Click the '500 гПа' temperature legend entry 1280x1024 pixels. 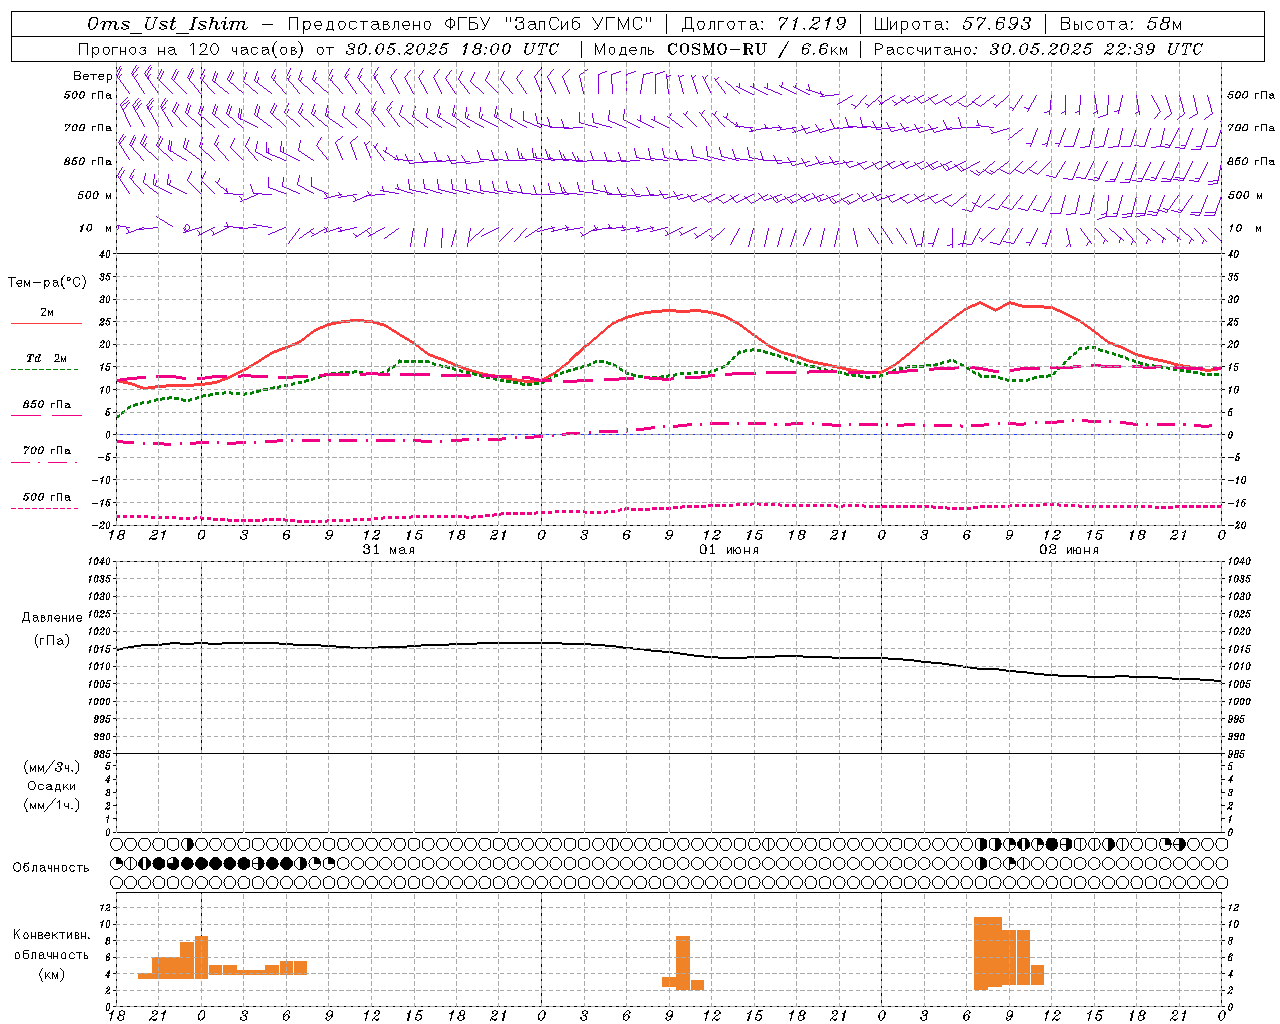47,497
